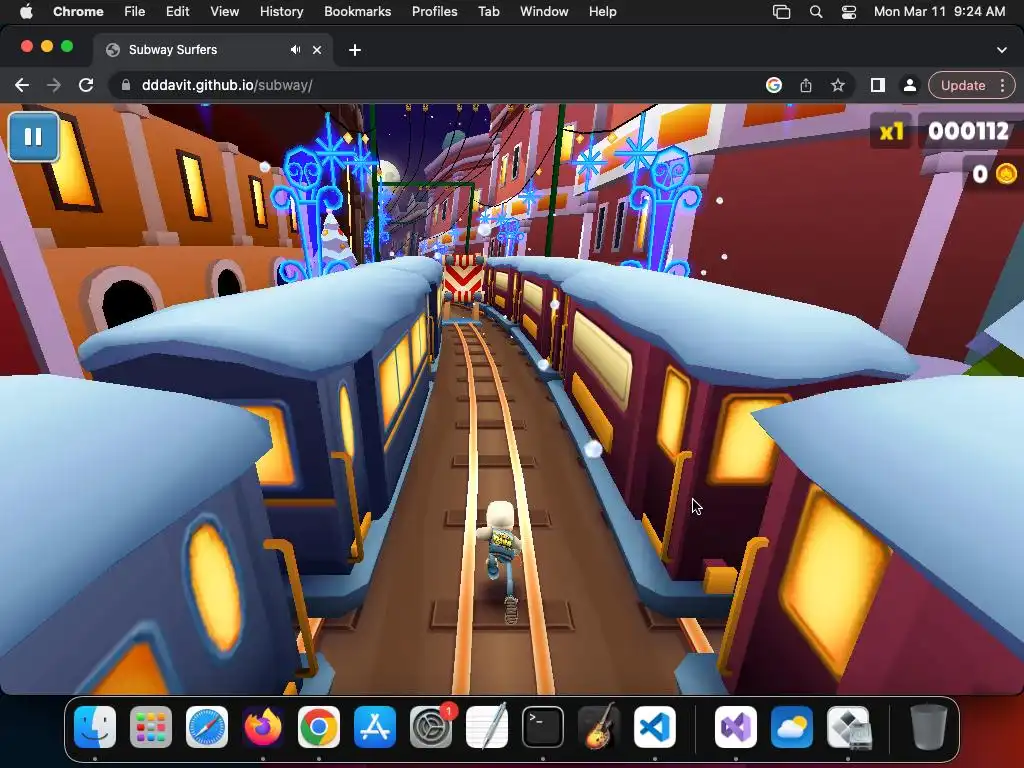Image resolution: width=1024 pixels, height=768 pixels.
Task: Click the forward navigation arrow
Action: pyautogui.click(x=54, y=85)
